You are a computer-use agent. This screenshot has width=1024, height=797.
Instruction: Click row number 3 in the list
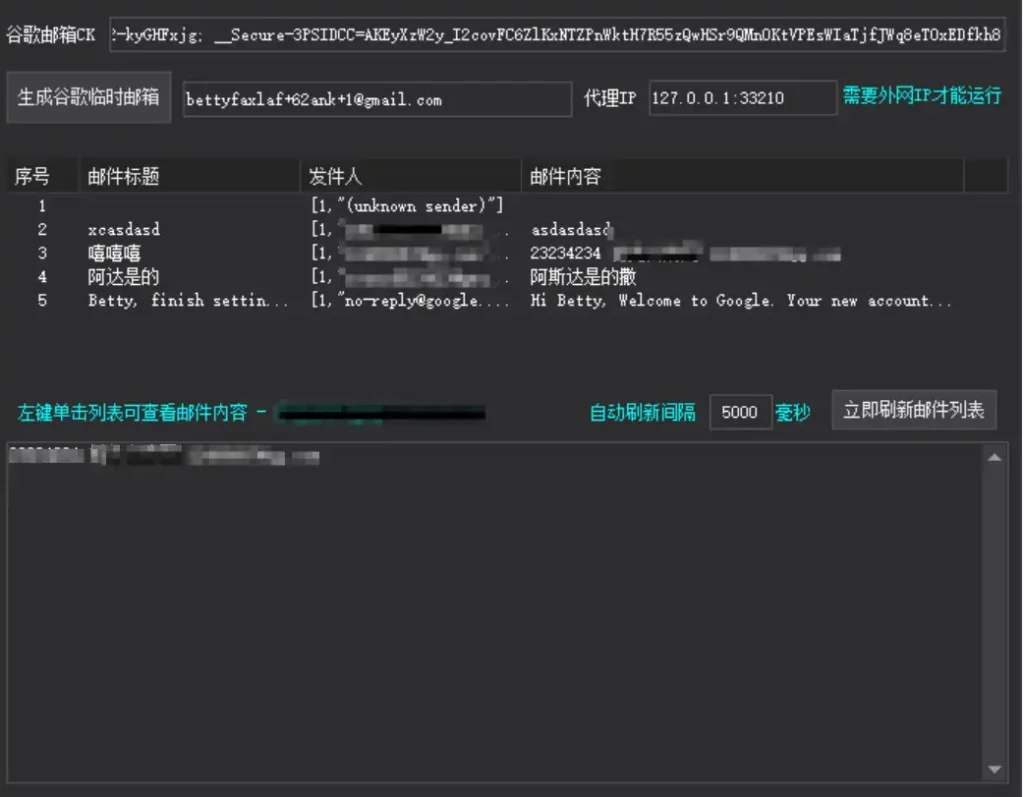(42, 253)
